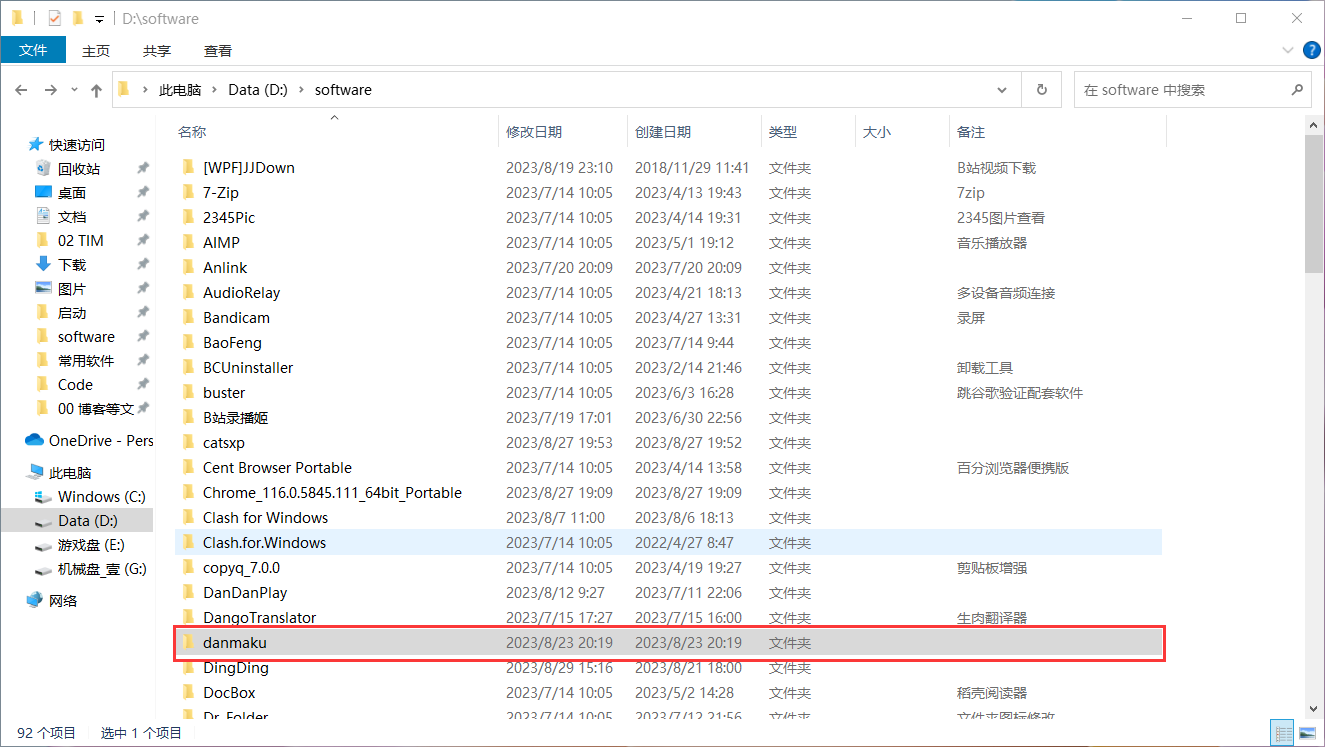Click 此电脑 in the address breadcrumb

tap(180, 90)
